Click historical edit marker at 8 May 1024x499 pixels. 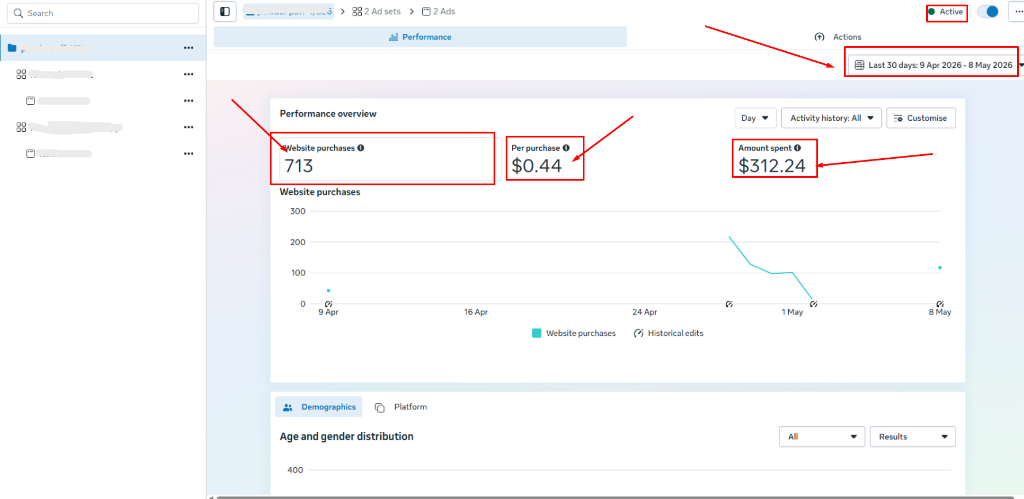click(940, 304)
